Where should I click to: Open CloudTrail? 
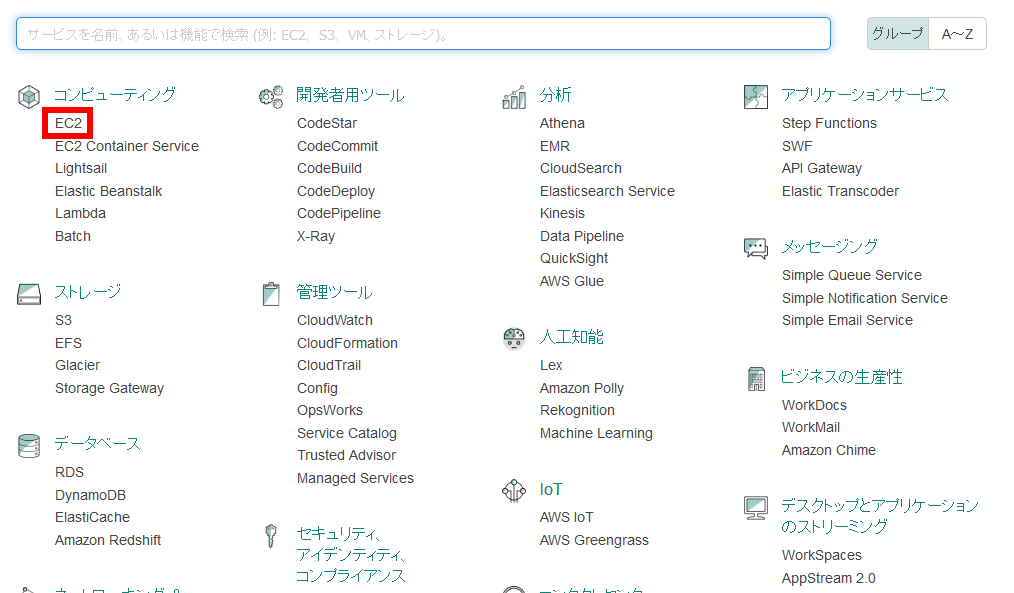tap(329, 365)
